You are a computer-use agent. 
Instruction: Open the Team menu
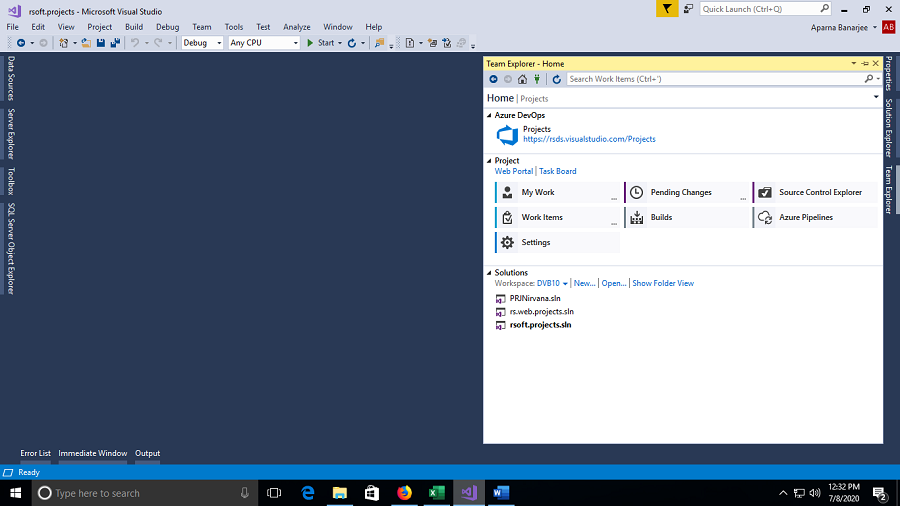(201, 27)
